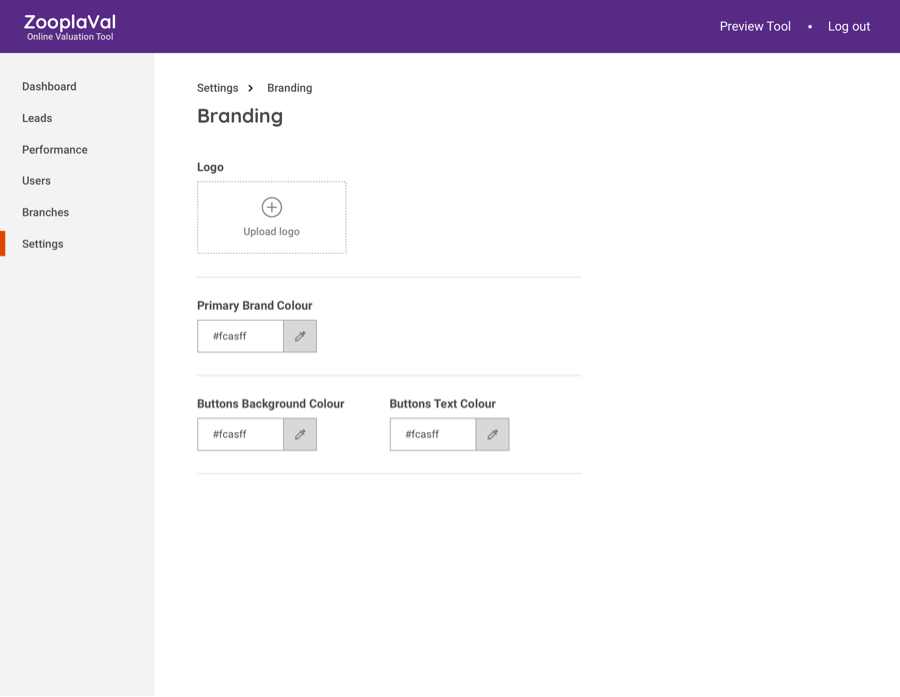Click the Settings breadcrumb link
The height and width of the screenshot is (697, 900).
tap(217, 88)
